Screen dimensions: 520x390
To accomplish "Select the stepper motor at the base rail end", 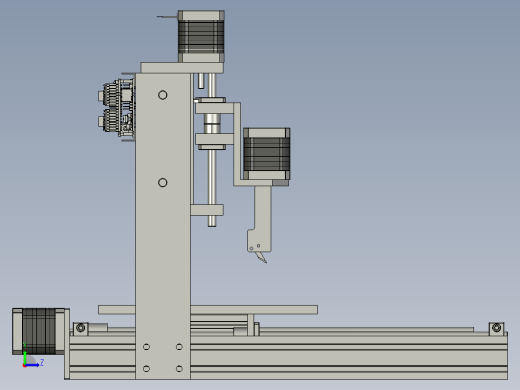I will point(38,331).
